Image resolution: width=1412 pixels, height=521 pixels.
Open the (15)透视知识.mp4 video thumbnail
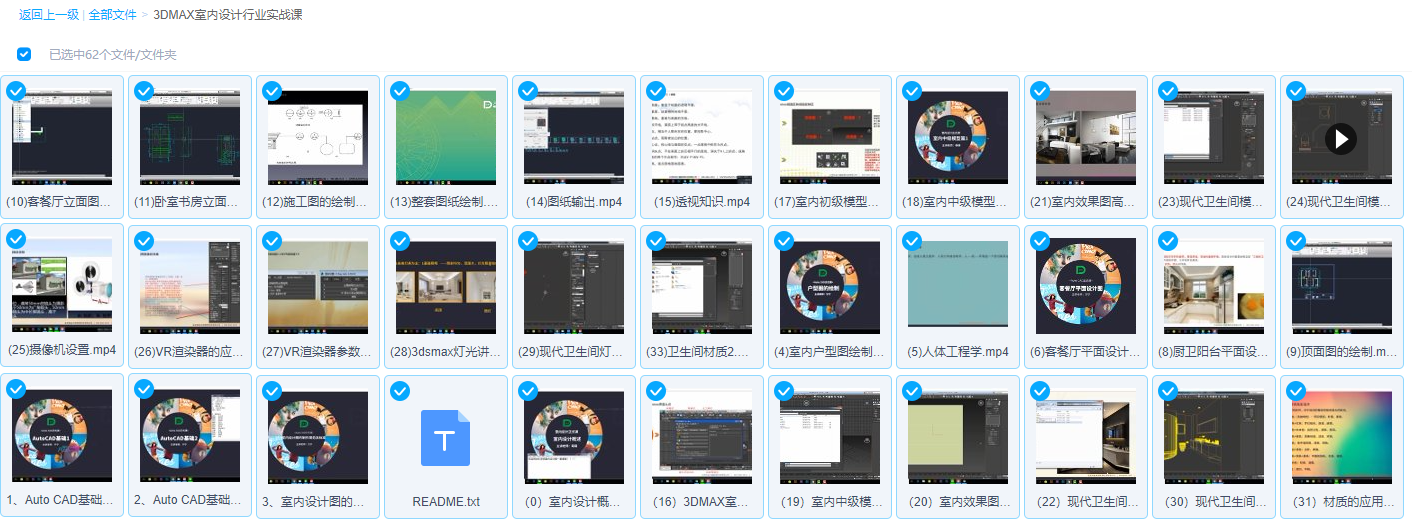[x=701, y=138]
